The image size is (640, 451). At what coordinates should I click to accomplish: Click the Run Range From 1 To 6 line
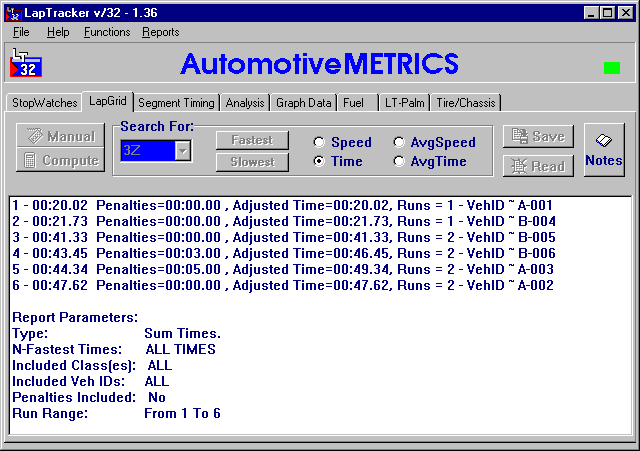click(x=116, y=413)
